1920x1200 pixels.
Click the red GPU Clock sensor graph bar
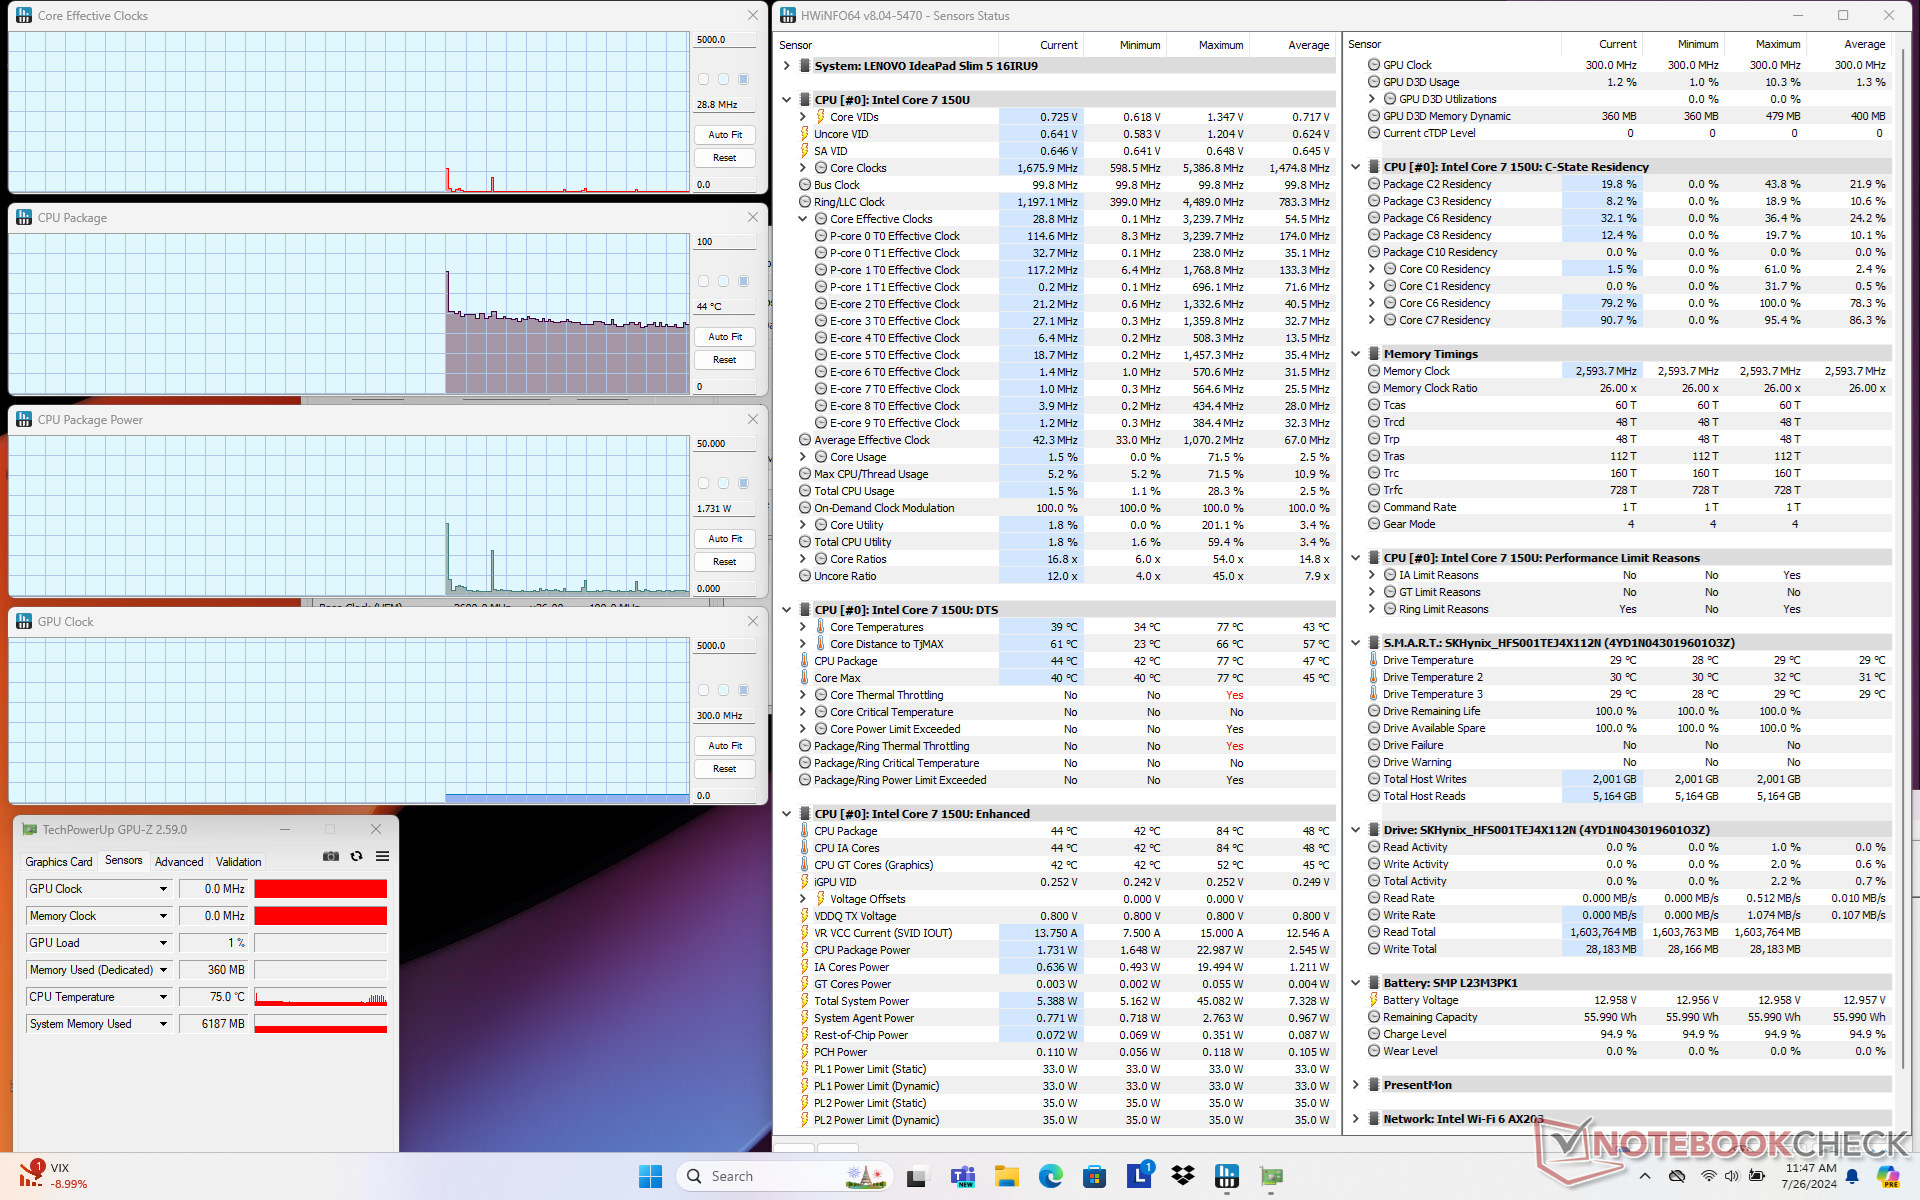pyautogui.click(x=320, y=889)
